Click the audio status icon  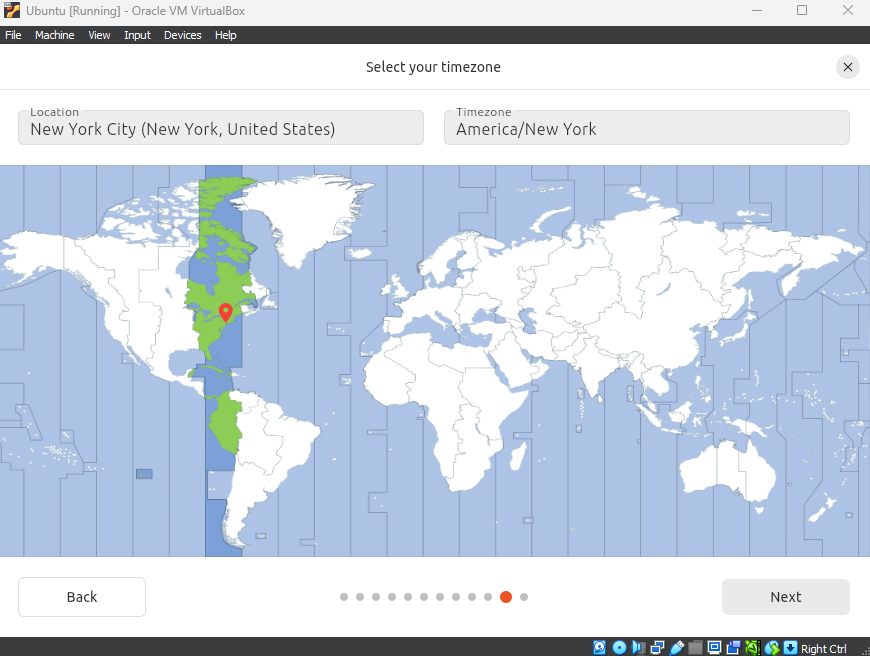[638, 648]
